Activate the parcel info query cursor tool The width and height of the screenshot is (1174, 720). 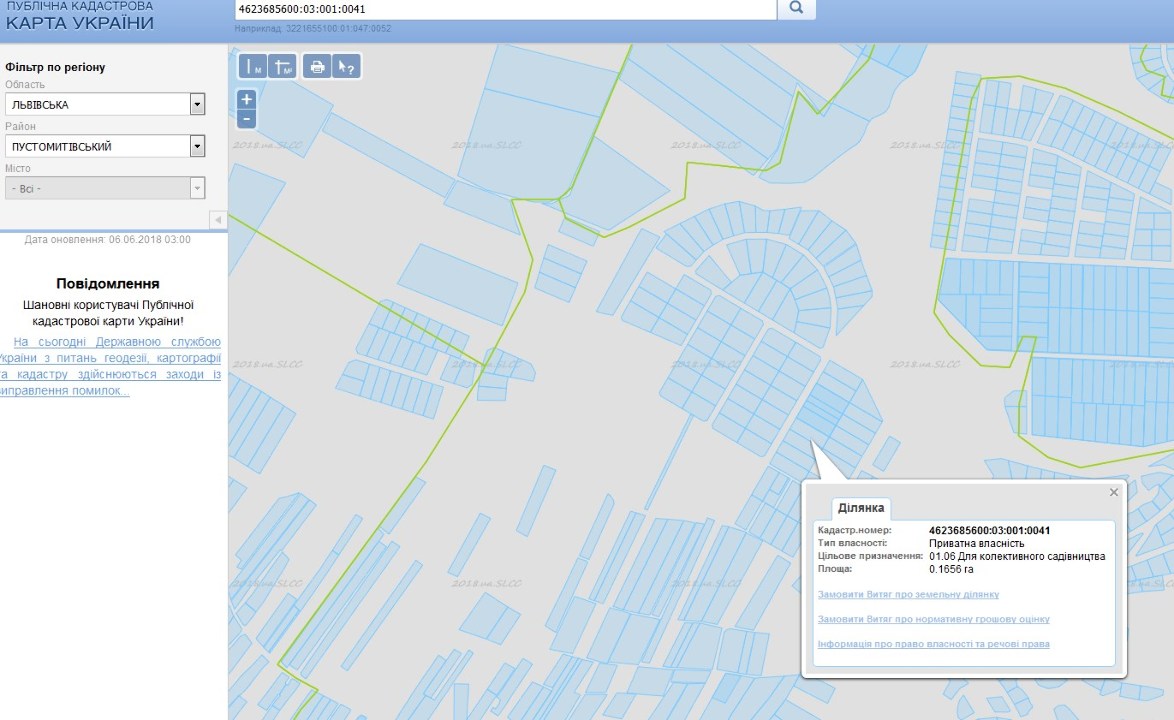point(346,67)
